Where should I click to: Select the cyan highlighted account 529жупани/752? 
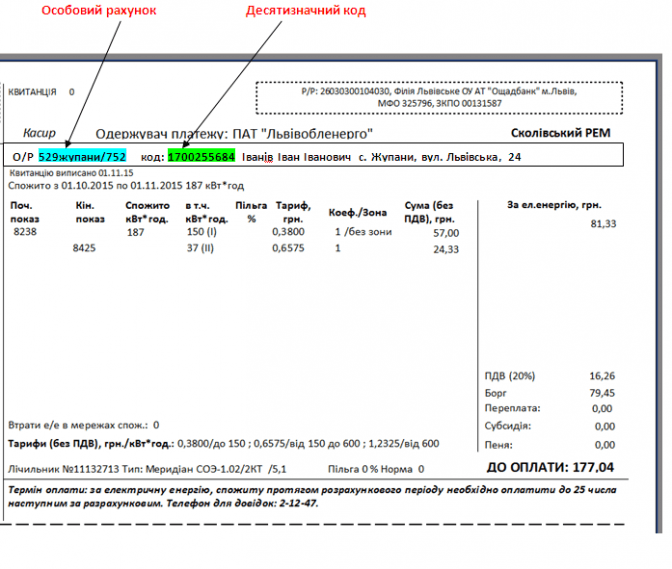point(82,157)
